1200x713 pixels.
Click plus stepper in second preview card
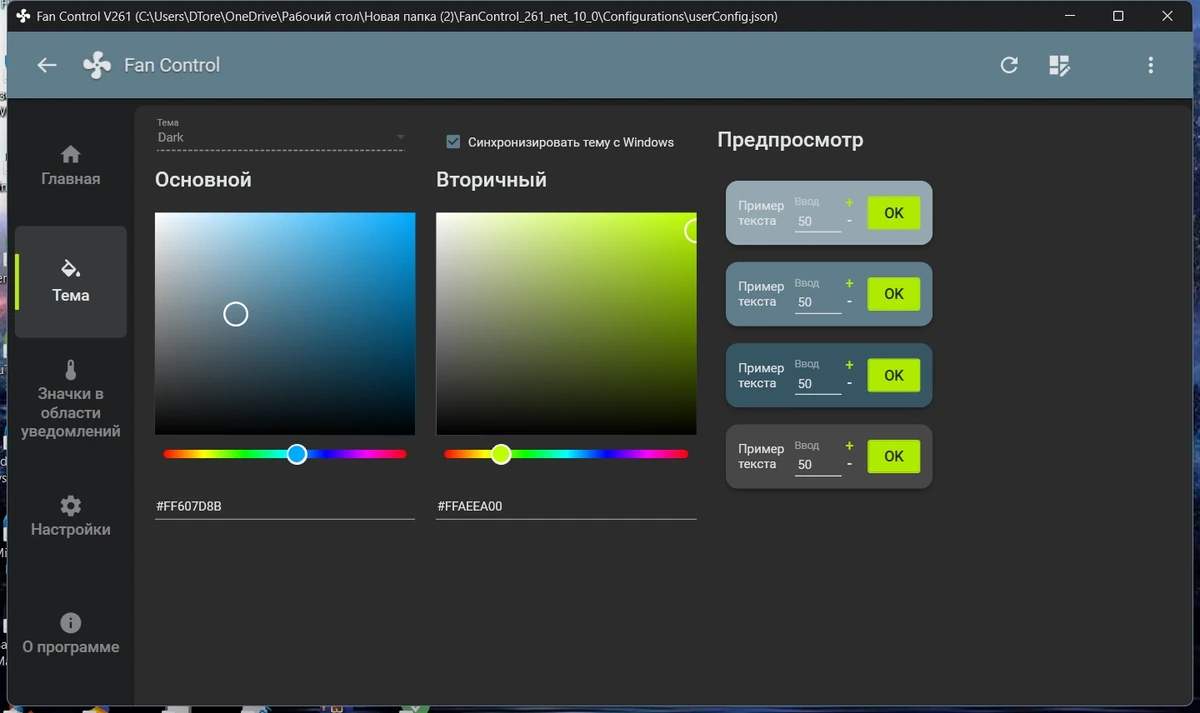click(849, 283)
